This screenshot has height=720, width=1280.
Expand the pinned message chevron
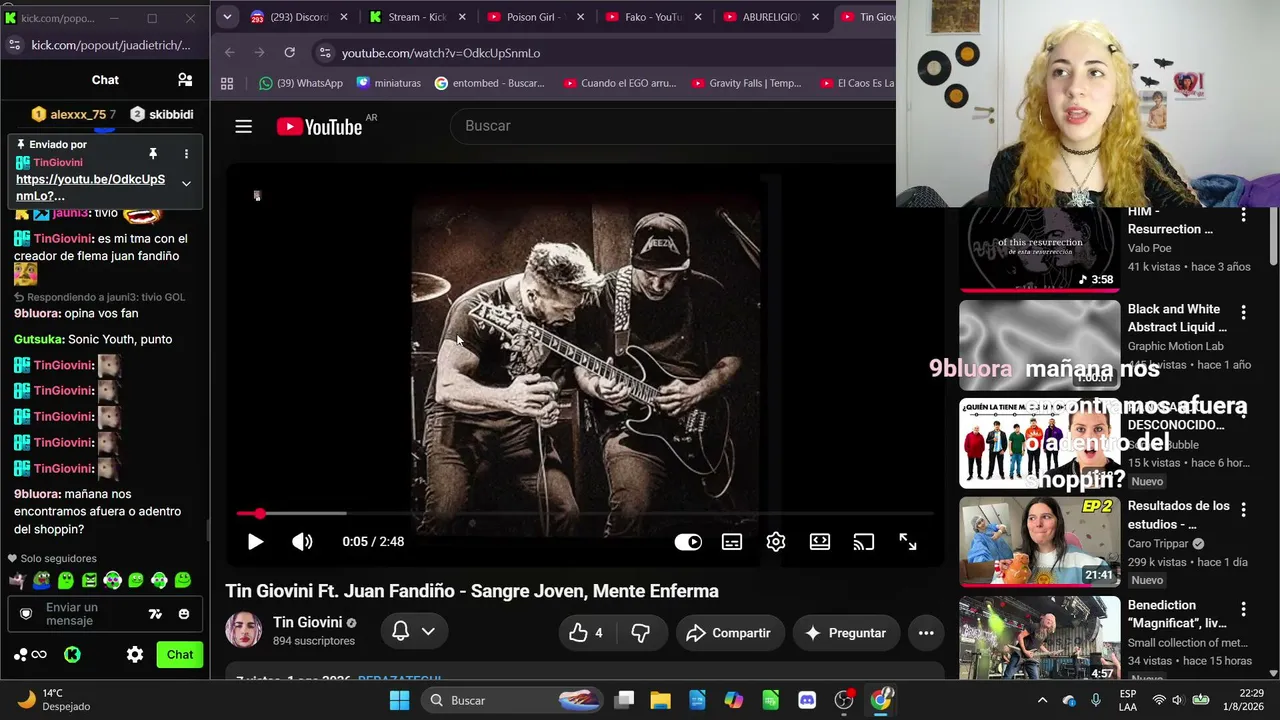click(186, 184)
